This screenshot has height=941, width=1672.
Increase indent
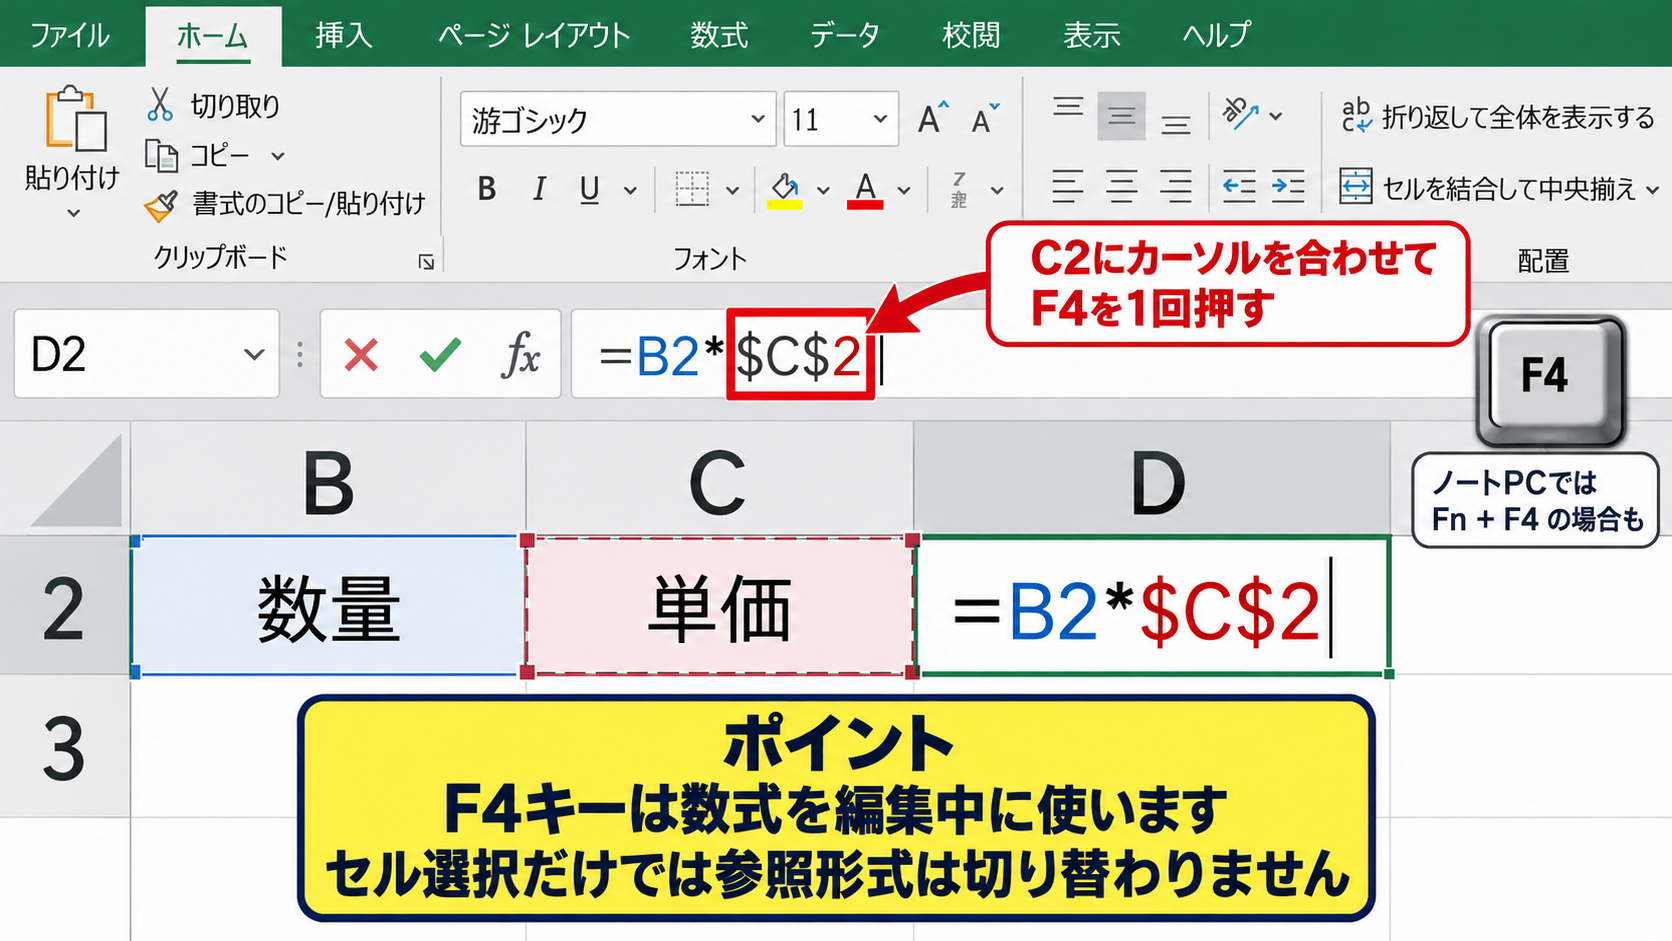point(1288,187)
